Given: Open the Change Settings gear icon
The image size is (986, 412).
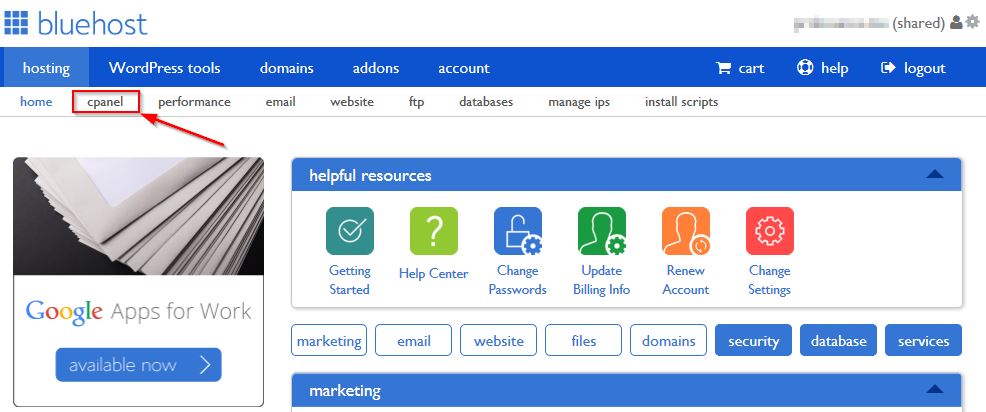Looking at the screenshot, I should click(x=770, y=231).
